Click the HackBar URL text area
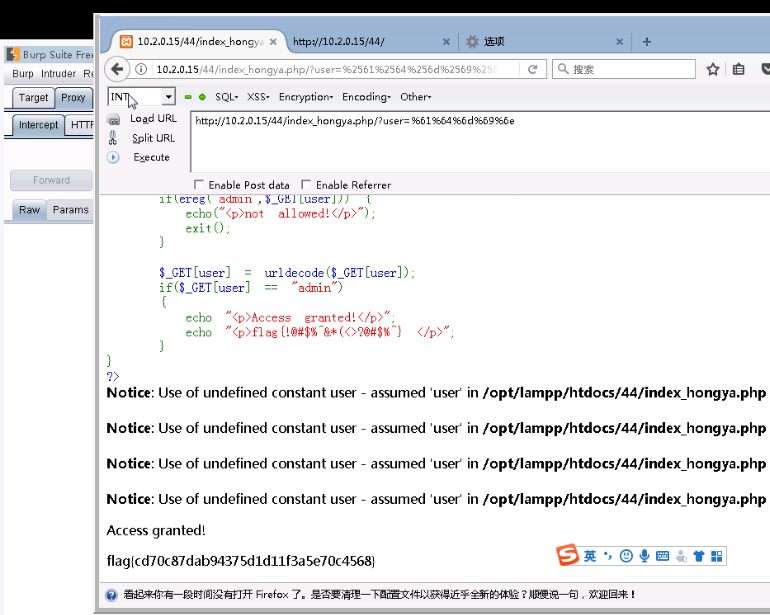This screenshot has height=615, width=770. (x=480, y=141)
